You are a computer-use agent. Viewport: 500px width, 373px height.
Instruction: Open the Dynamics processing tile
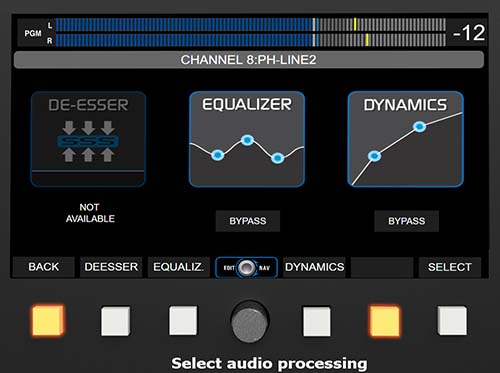[405, 139]
